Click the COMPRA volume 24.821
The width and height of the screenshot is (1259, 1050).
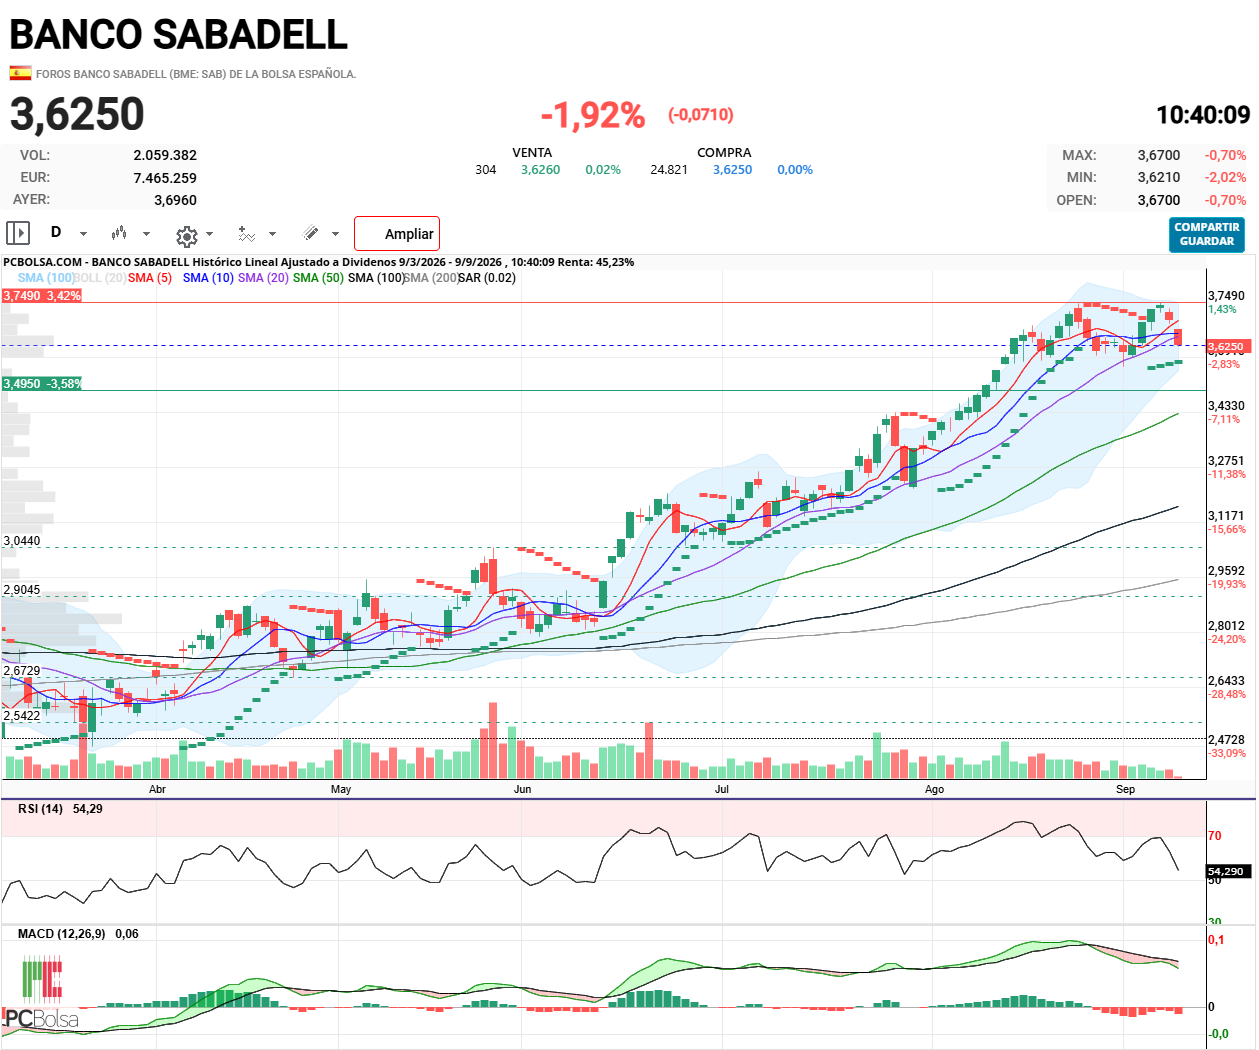point(669,170)
